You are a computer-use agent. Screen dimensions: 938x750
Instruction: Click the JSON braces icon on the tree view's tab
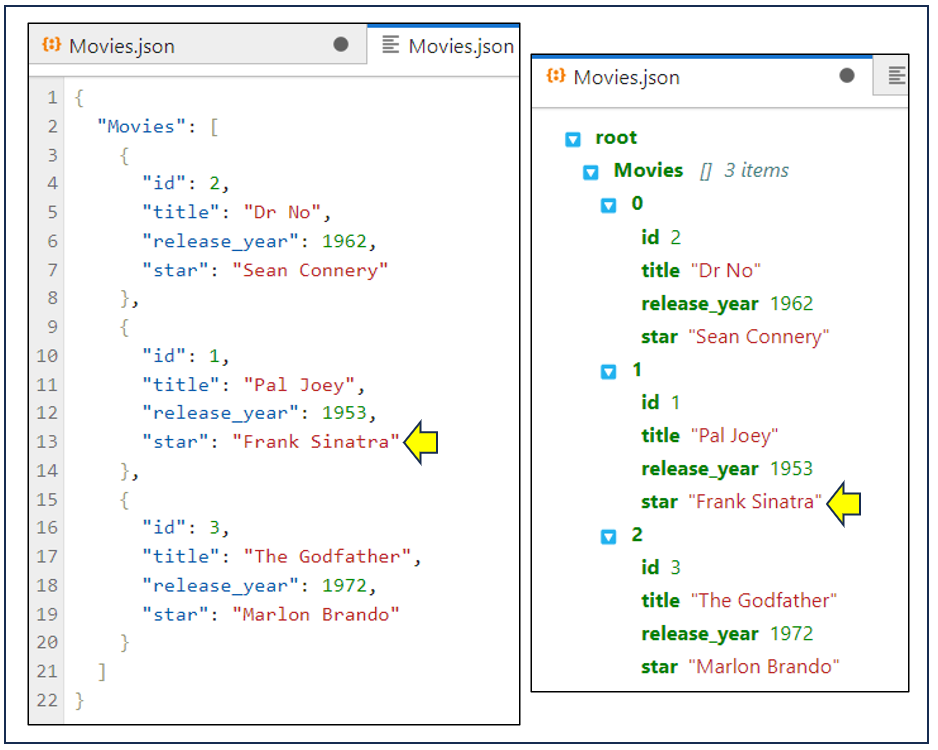click(x=557, y=76)
